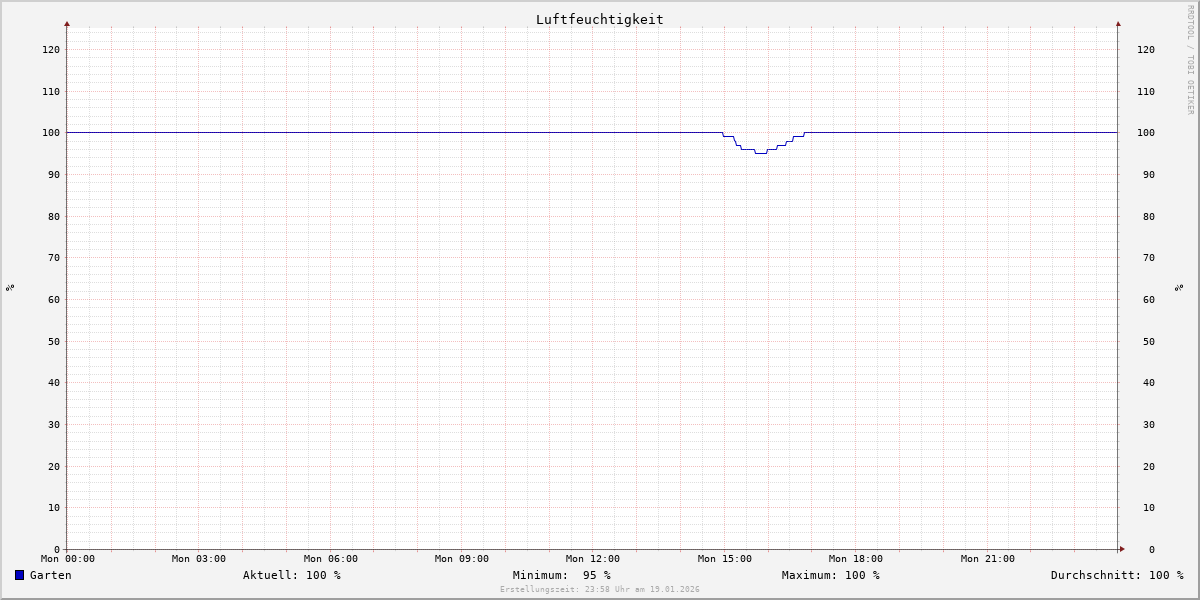Image resolution: width=1200 pixels, height=600 pixels.
Task: Click the Mon 09:00 time axis label
Action: [462, 559]
